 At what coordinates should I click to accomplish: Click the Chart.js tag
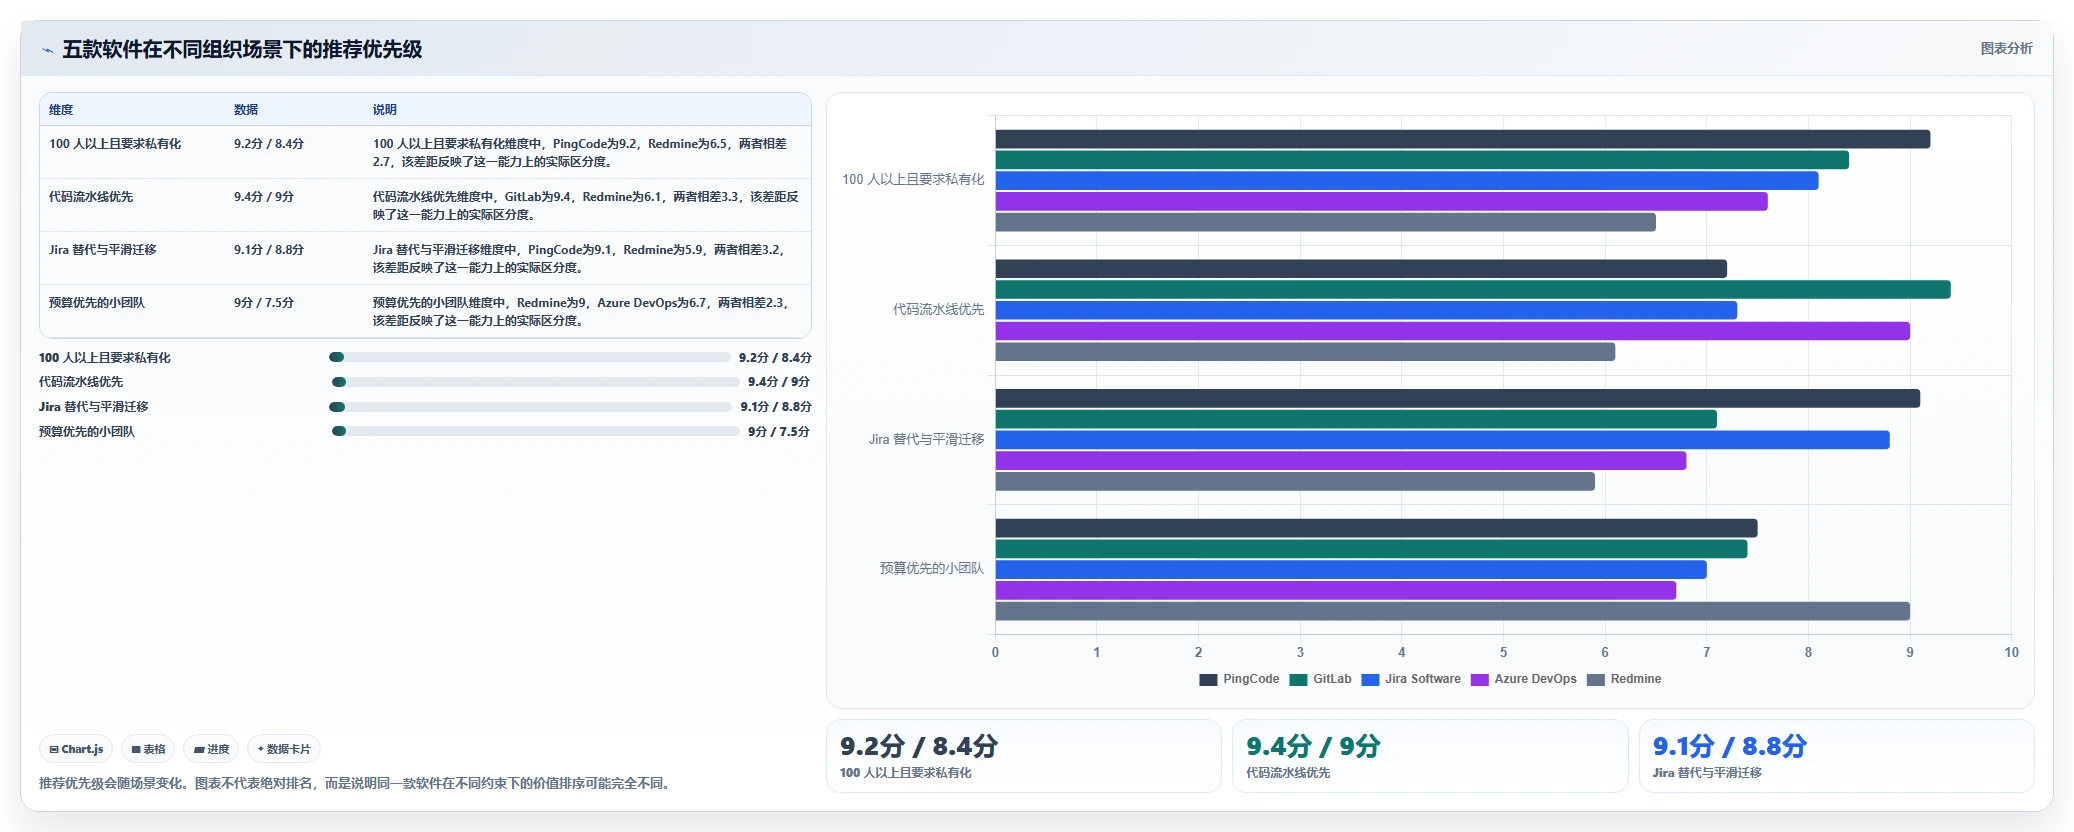(76, 749)
